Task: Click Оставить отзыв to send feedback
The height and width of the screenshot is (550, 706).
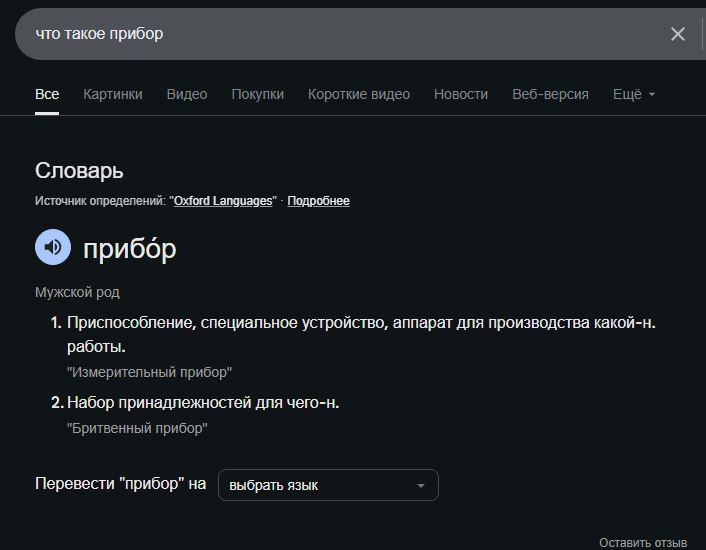Action: [x=643, y=542]
